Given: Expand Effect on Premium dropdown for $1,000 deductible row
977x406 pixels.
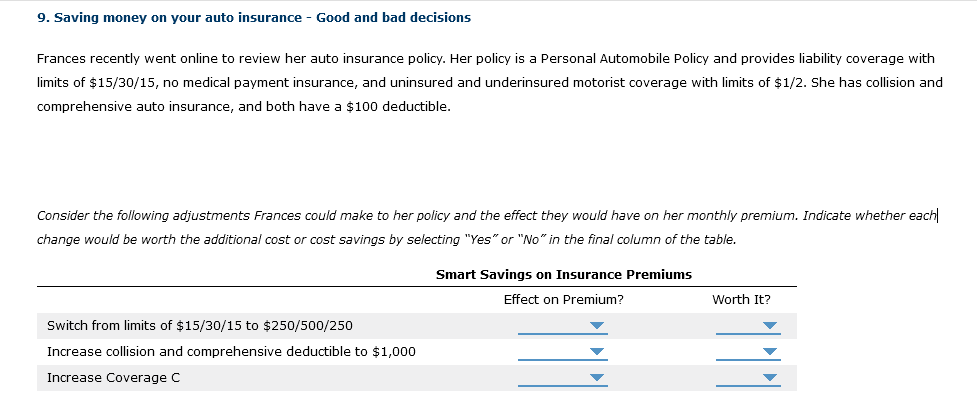Looking at the screenshot, I should tap(562, 351).
